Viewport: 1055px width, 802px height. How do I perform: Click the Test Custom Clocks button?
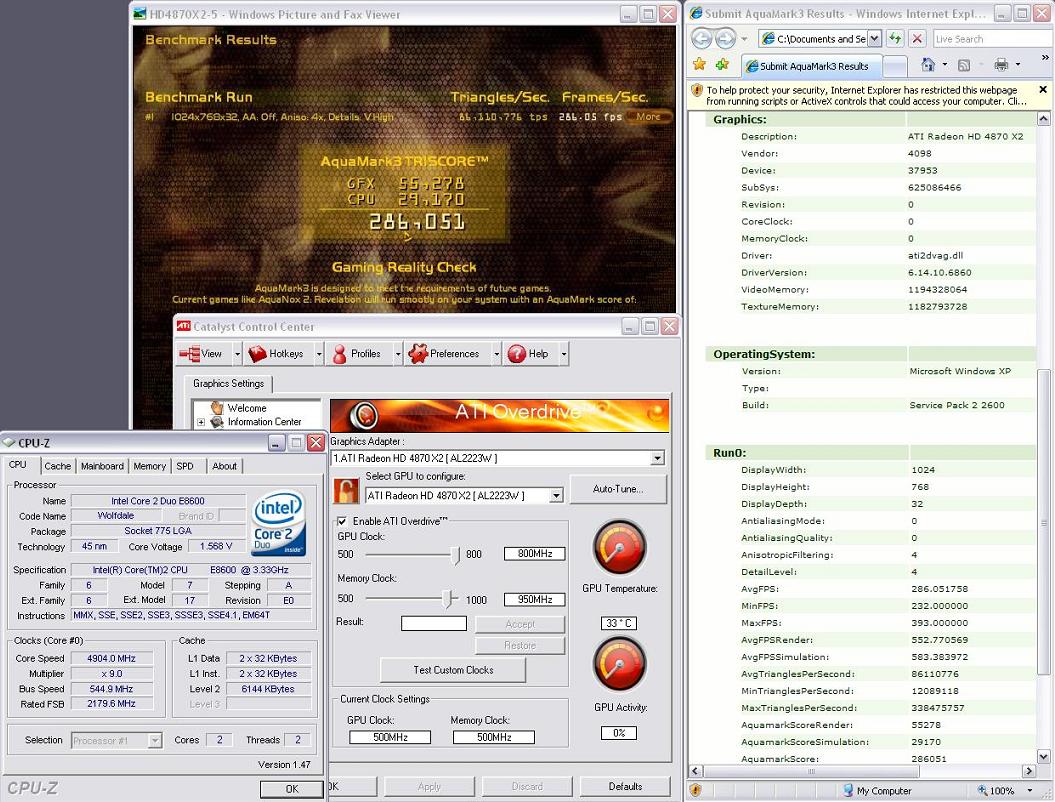pyautogui.click(x=453, y=670)
